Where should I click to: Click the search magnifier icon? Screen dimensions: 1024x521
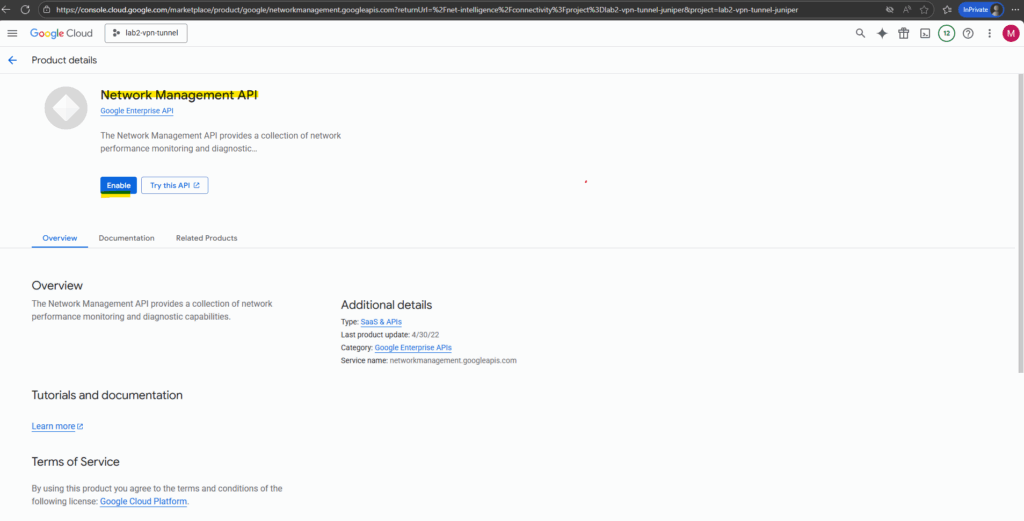(860, 33)
